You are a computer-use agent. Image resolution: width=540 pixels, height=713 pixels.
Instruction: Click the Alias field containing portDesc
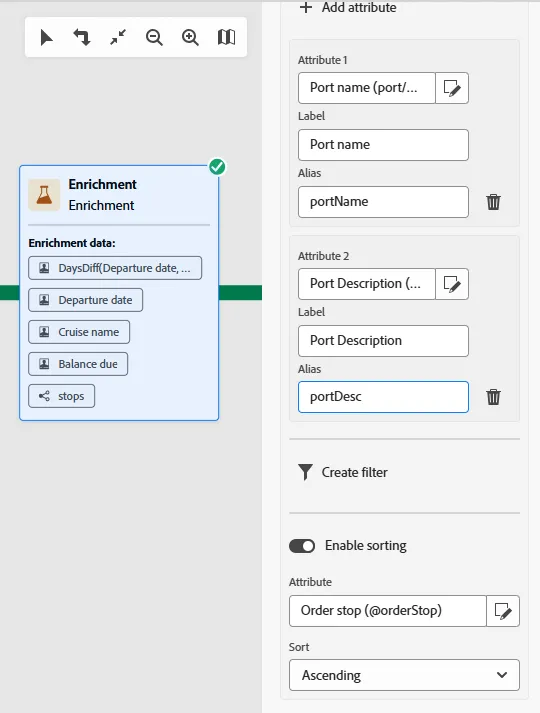click(383, 397)
